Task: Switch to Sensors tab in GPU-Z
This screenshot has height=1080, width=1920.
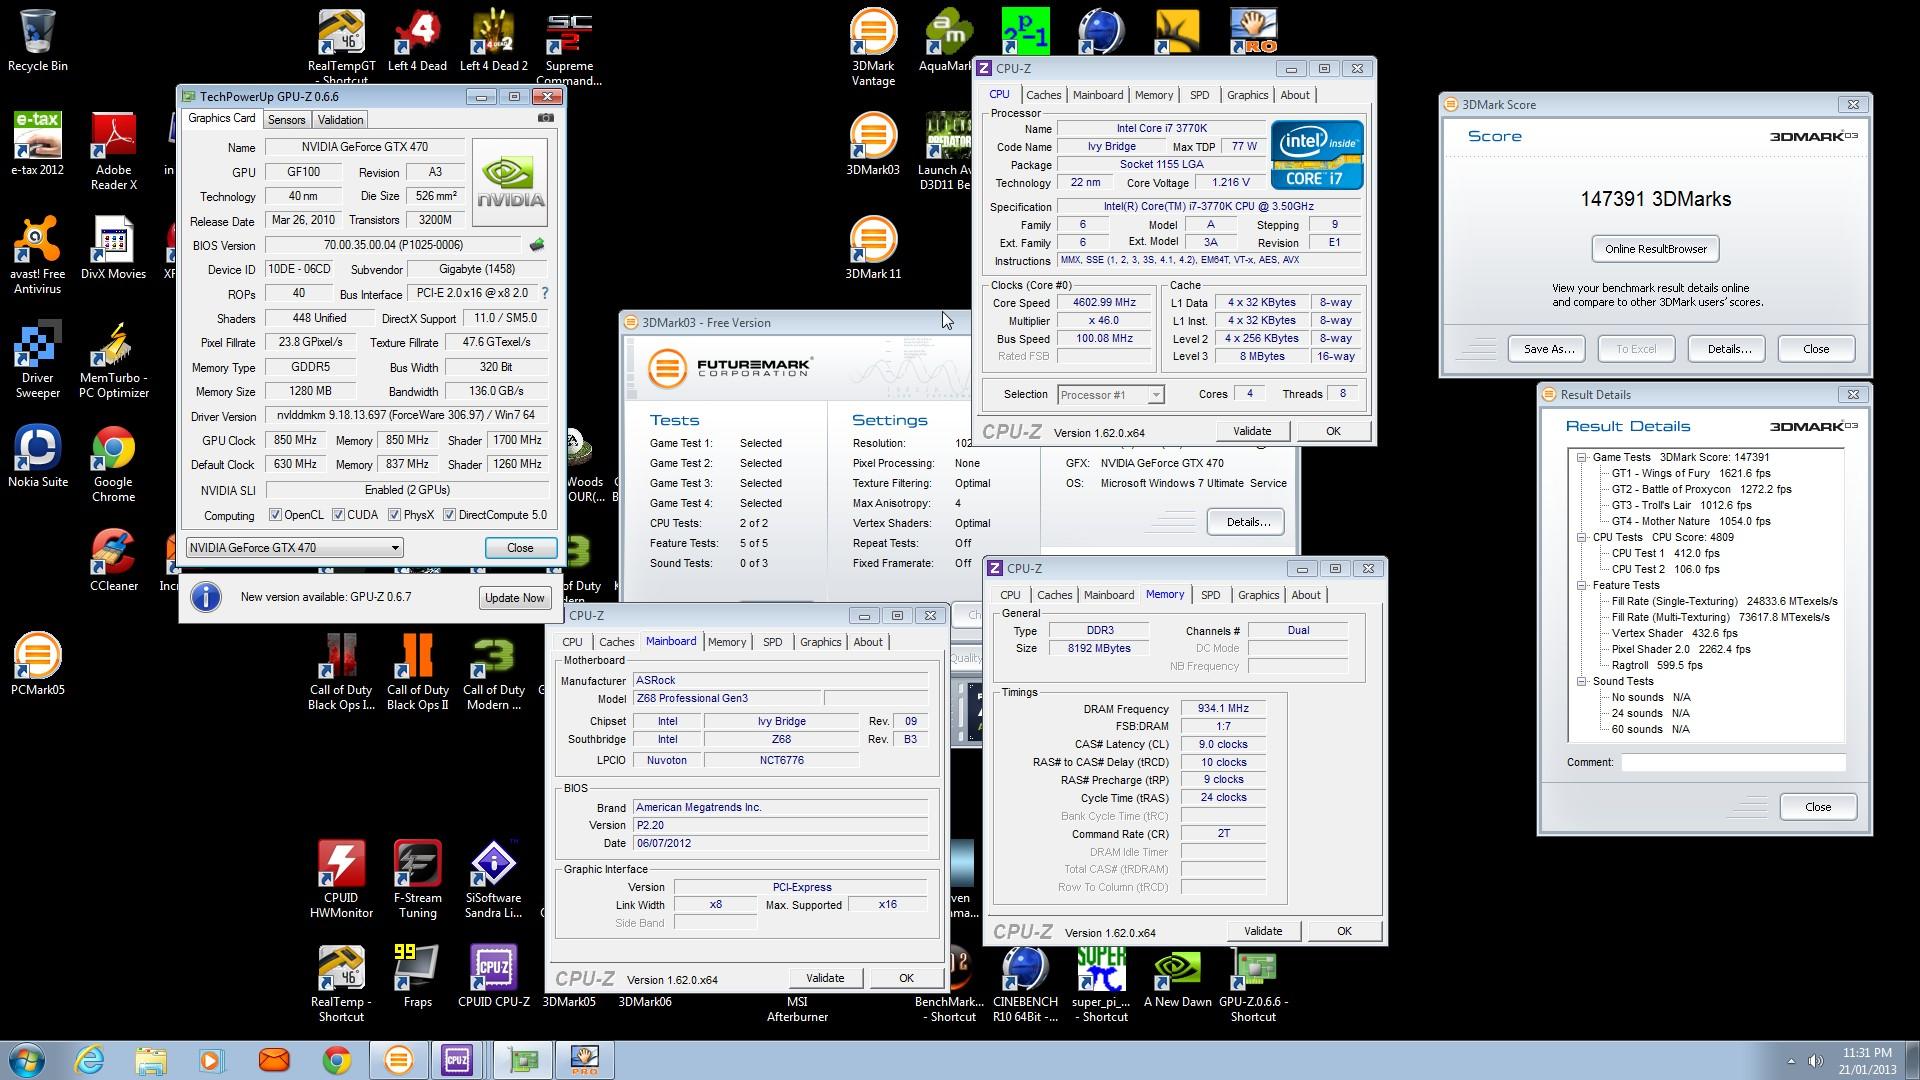Action: [x=286, y=120]
